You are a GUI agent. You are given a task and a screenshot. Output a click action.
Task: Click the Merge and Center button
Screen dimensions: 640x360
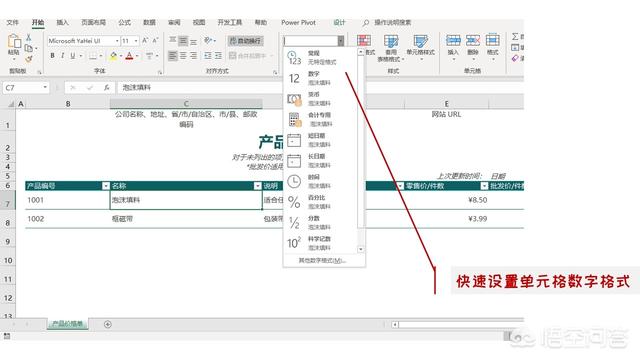(248, 56)
